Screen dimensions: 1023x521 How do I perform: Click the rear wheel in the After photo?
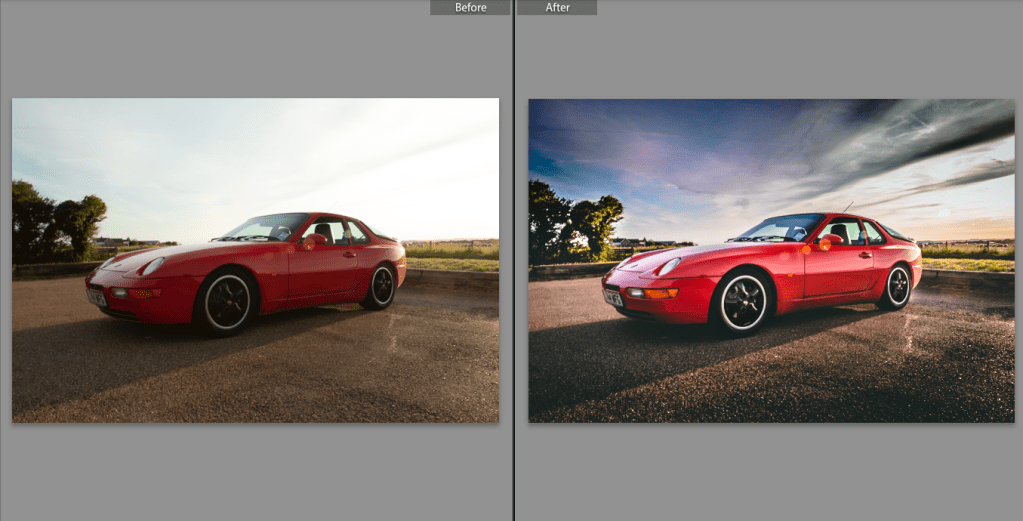click(897, 287)
